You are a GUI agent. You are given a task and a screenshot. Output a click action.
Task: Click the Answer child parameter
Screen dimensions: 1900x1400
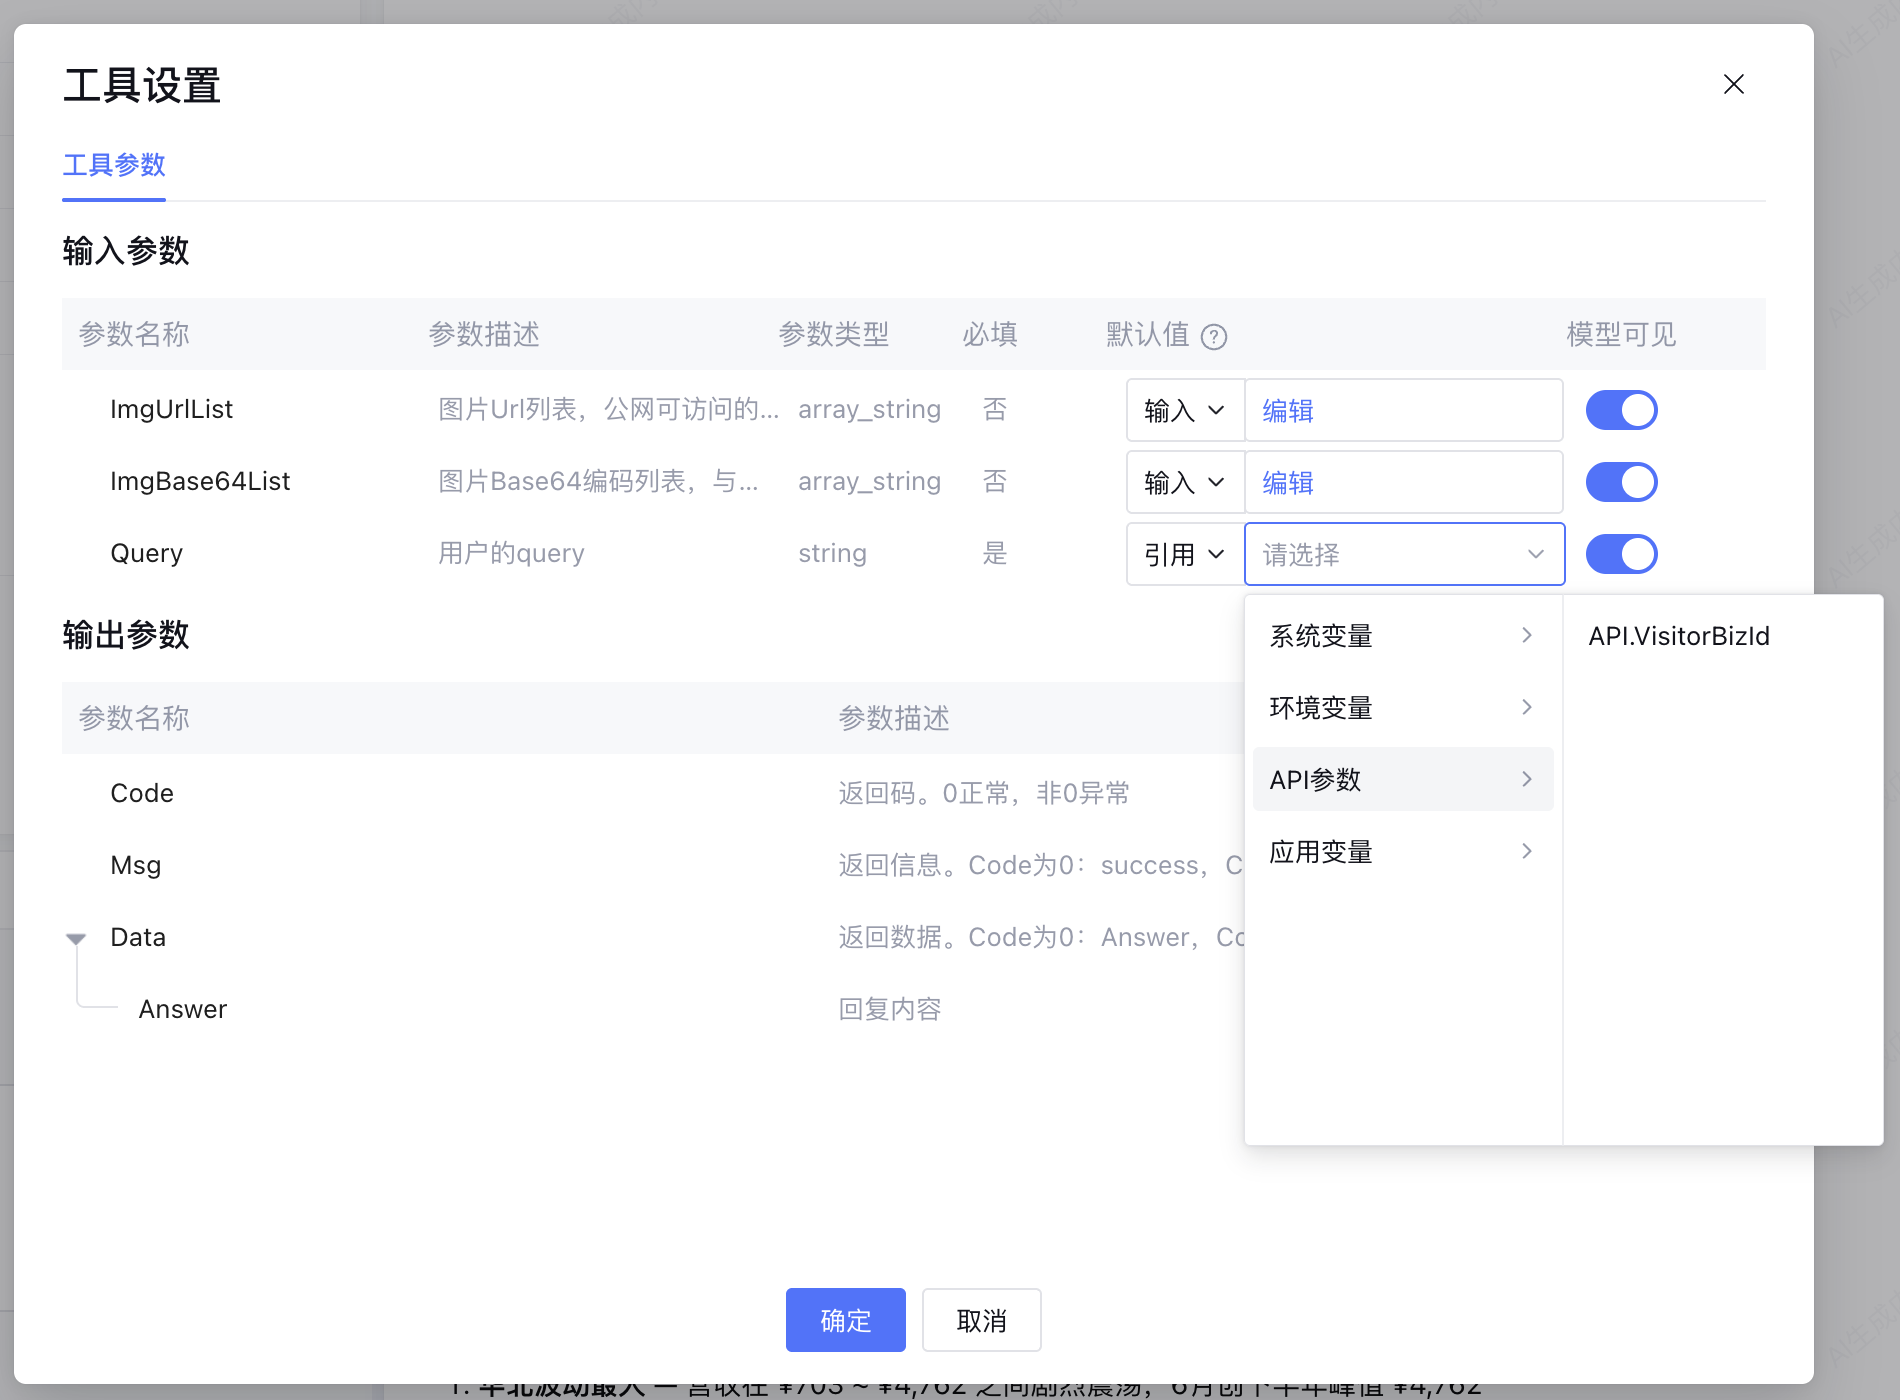tap(183, 1009)
